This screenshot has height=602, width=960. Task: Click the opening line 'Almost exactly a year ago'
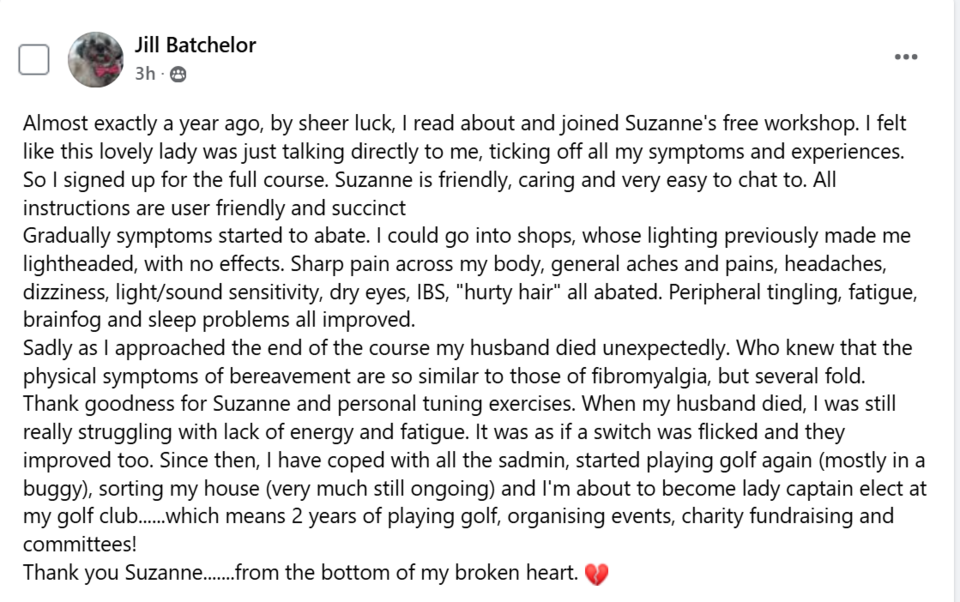tap(128, 125)
